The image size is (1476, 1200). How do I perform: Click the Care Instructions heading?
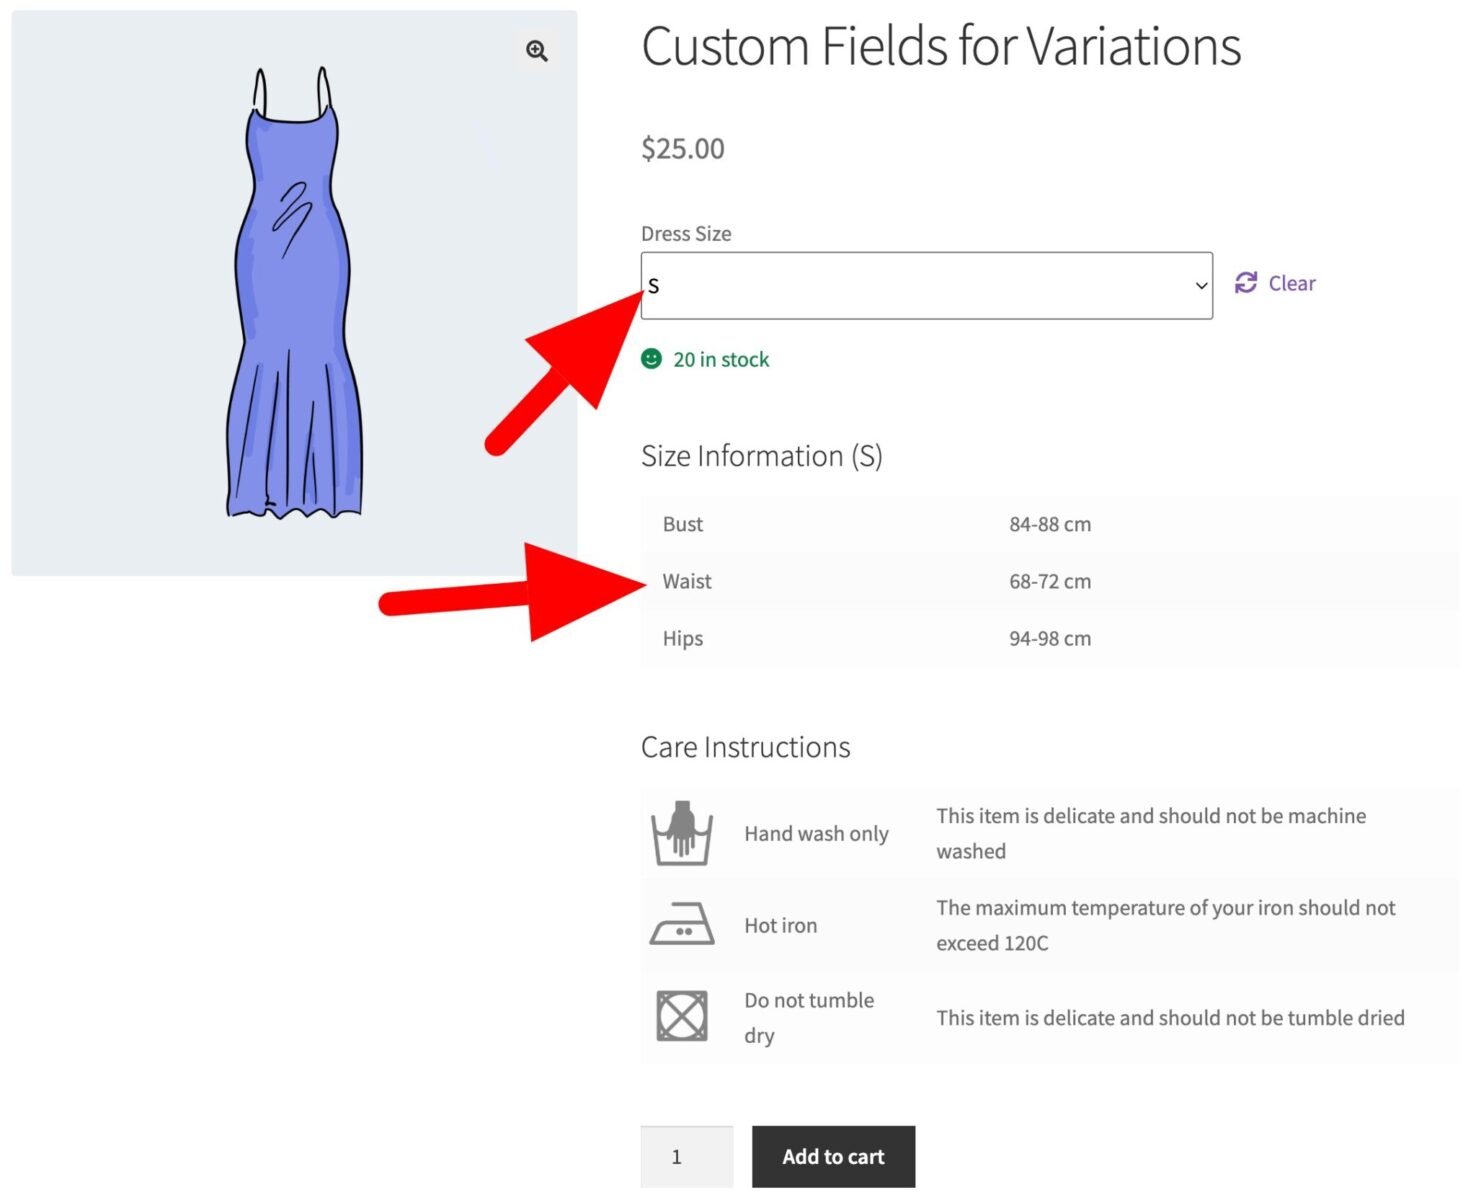point(745,746)
